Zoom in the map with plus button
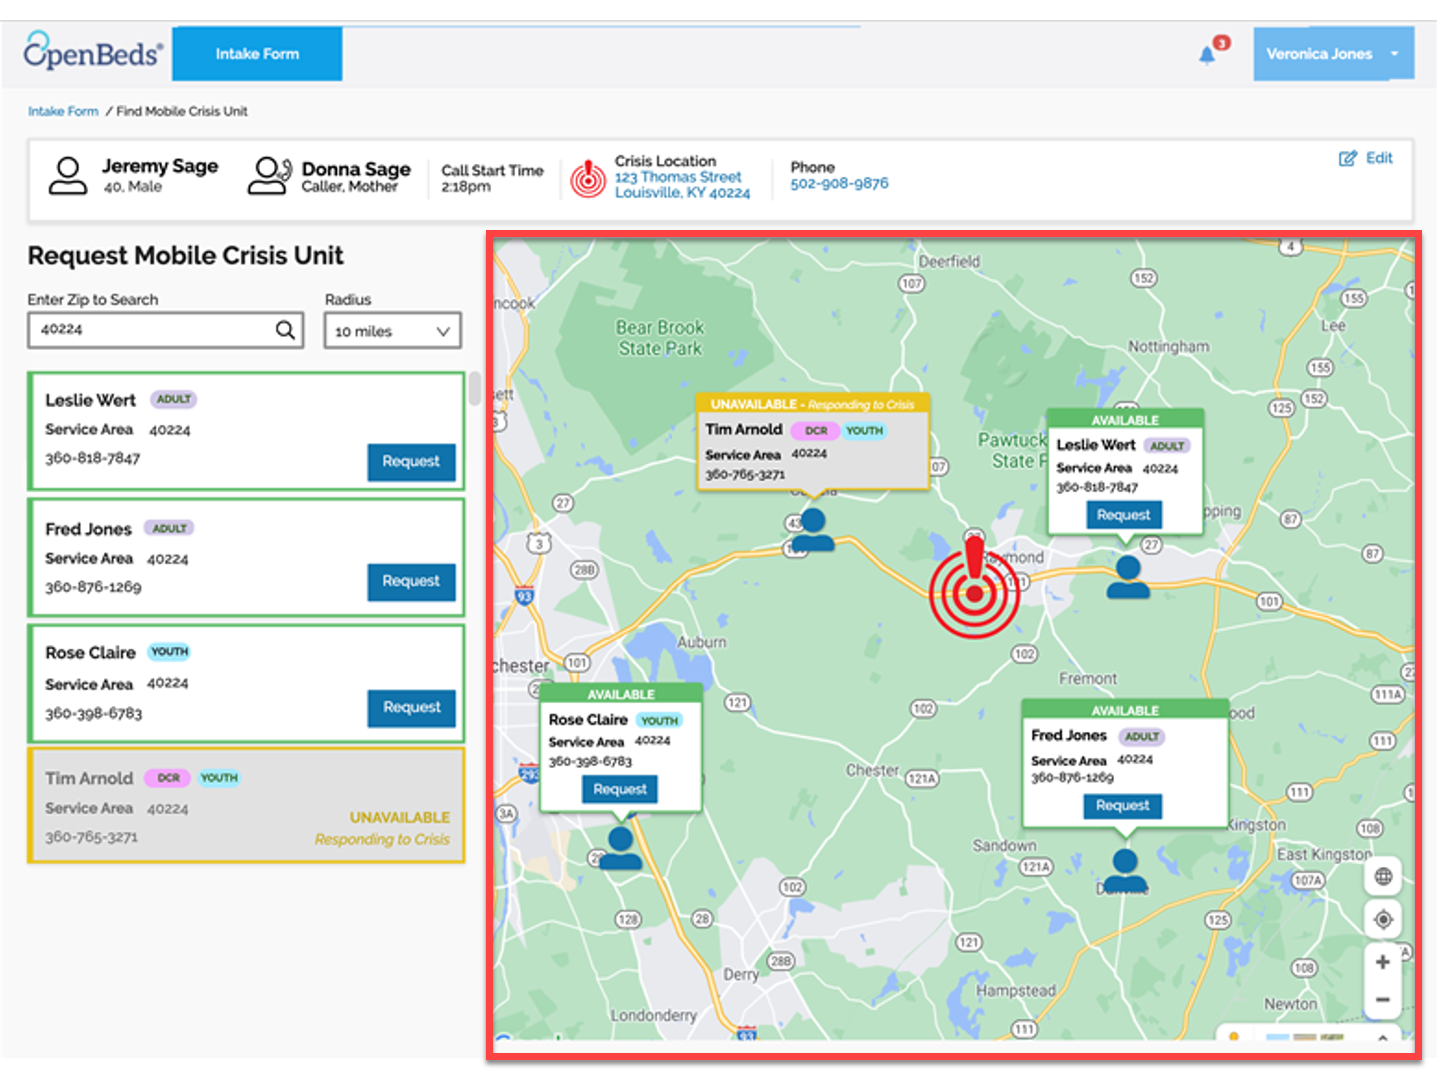 tap(1383, 962)
